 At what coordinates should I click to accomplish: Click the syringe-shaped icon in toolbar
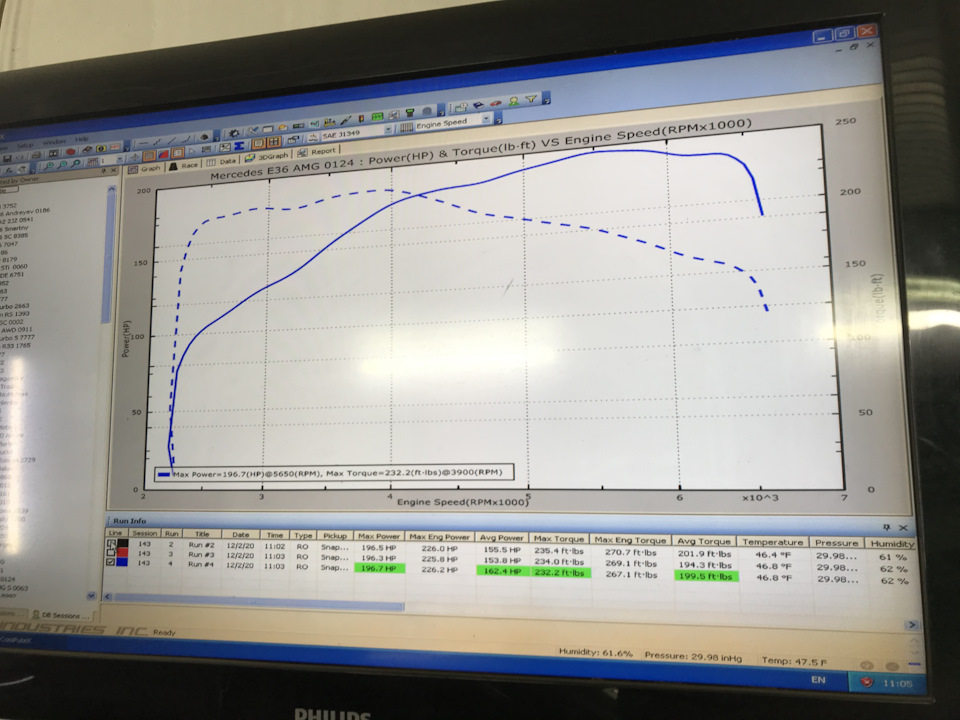pos(345,120)
